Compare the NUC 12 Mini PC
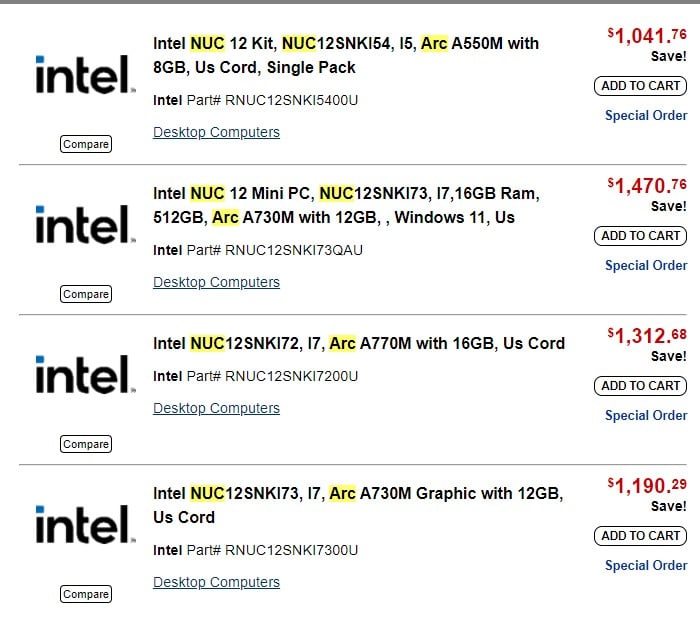700x620 pixels. click(86, 294)
